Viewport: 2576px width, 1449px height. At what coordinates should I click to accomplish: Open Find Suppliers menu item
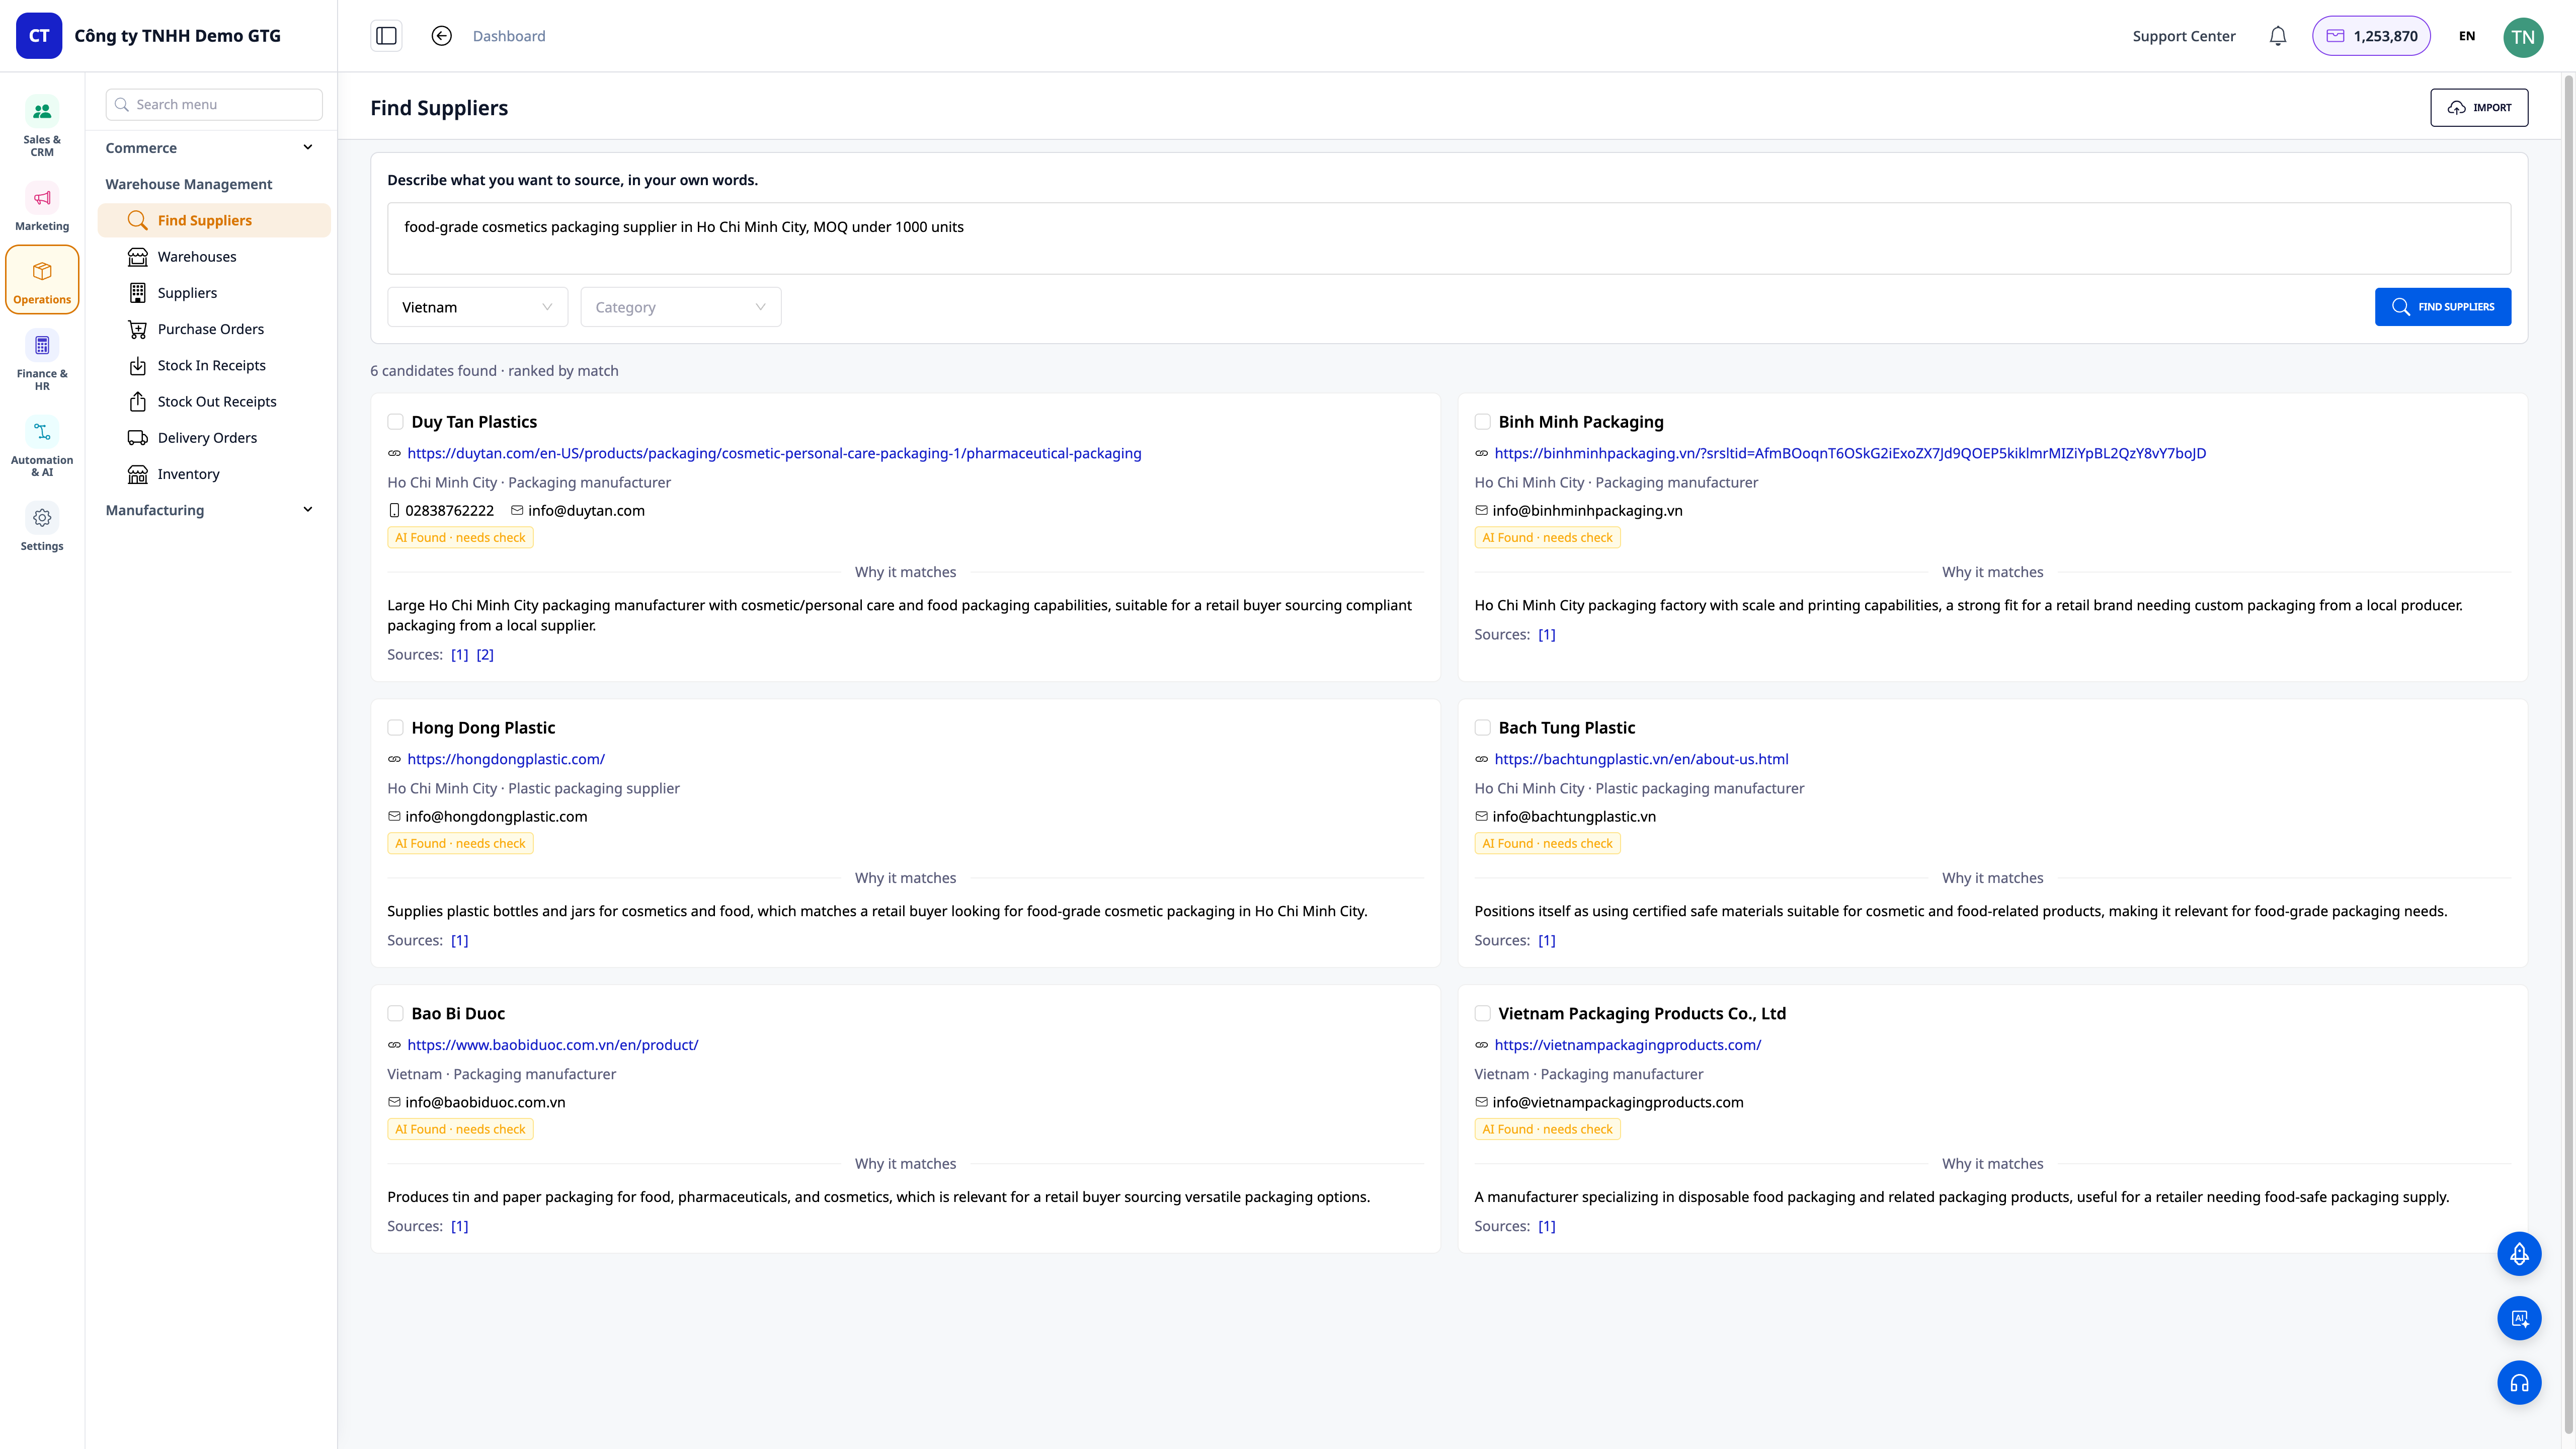[x=214, y=220]
